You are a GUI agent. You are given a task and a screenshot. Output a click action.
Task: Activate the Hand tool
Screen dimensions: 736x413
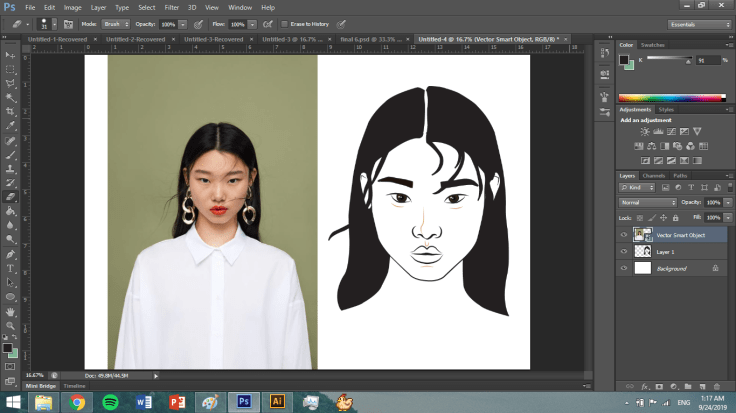coord(11,311)
